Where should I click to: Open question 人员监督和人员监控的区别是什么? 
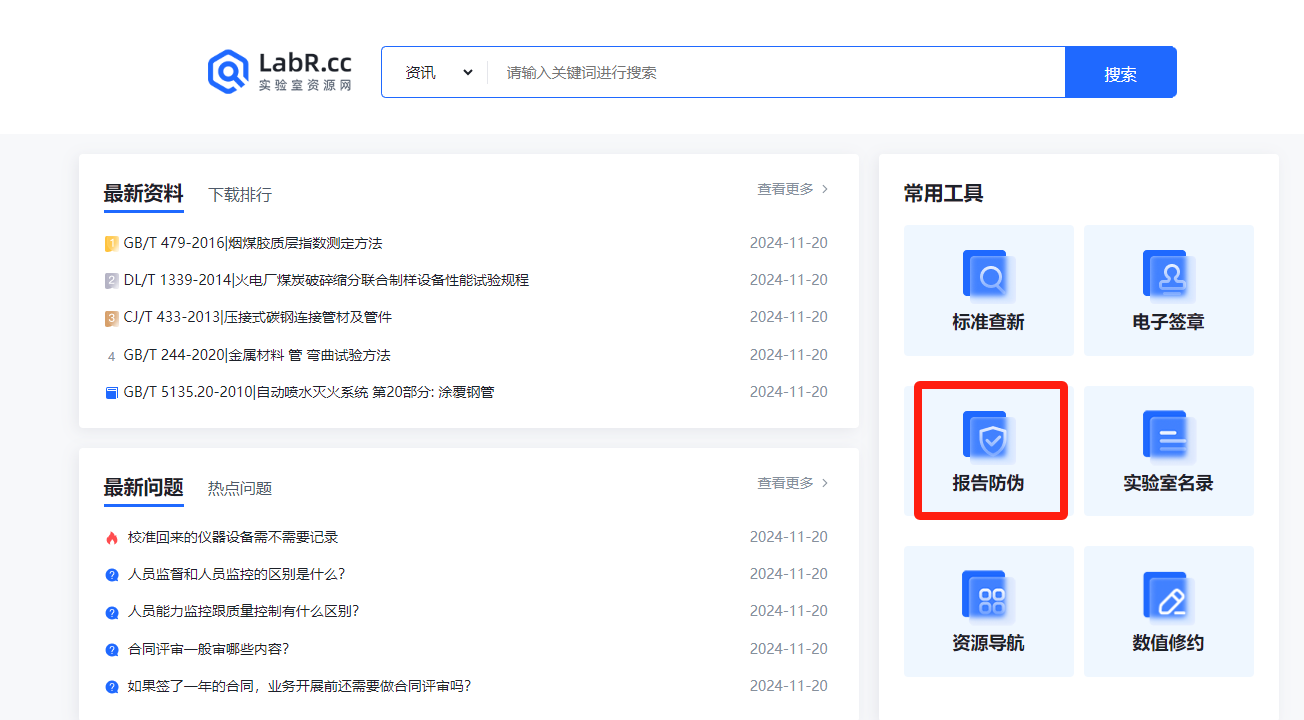[x=236, y=574]
